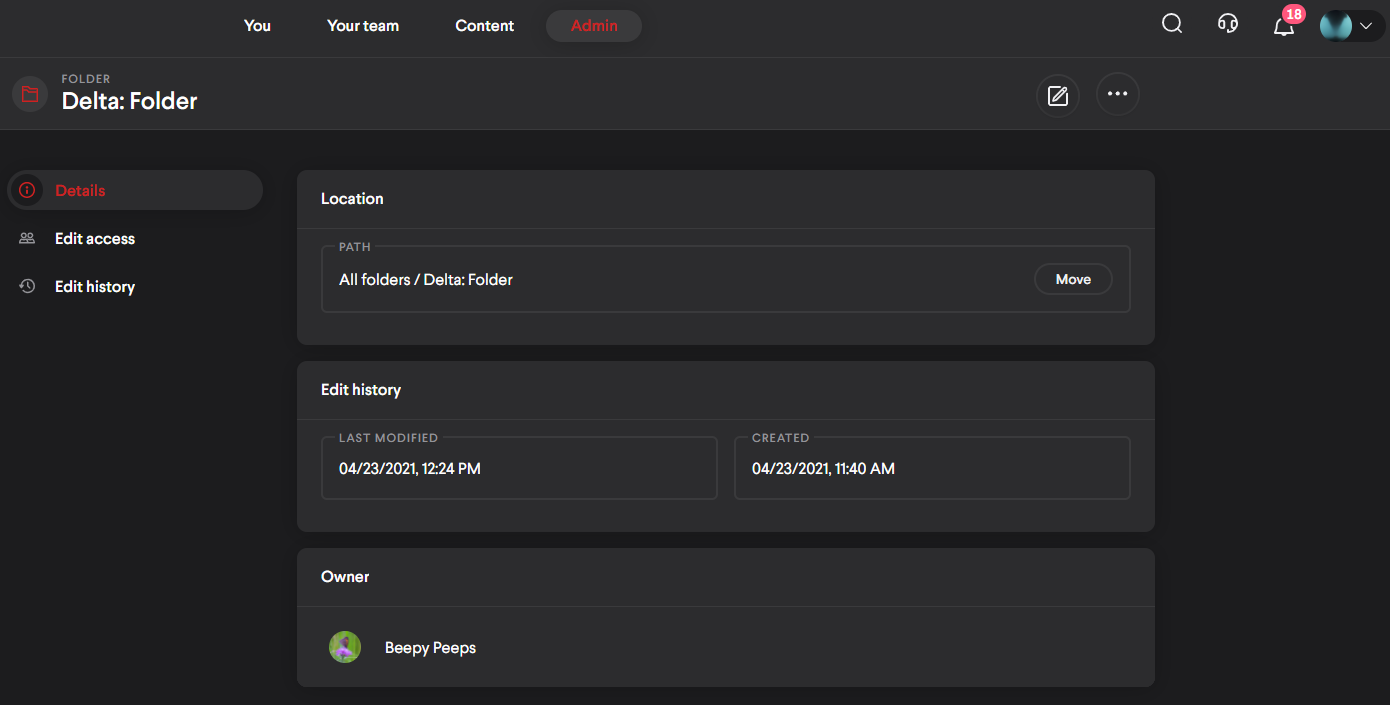Image resolution: width=1390 pixels, height=705 pixels.
Task: Click the Beepy Peeps owner name
Action: tap(430, 648)
